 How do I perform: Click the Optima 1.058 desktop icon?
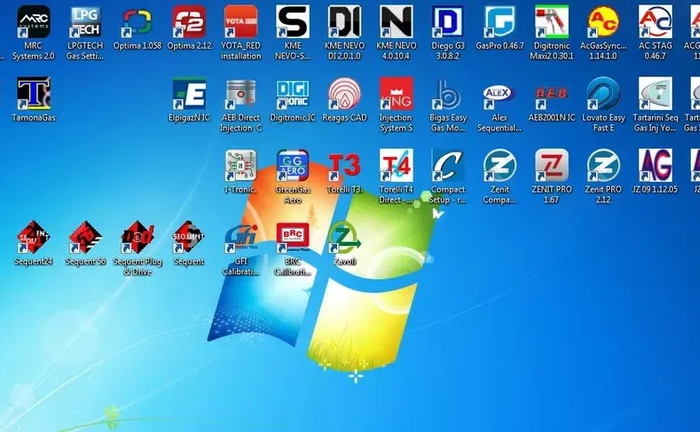(x=137, y=22)
